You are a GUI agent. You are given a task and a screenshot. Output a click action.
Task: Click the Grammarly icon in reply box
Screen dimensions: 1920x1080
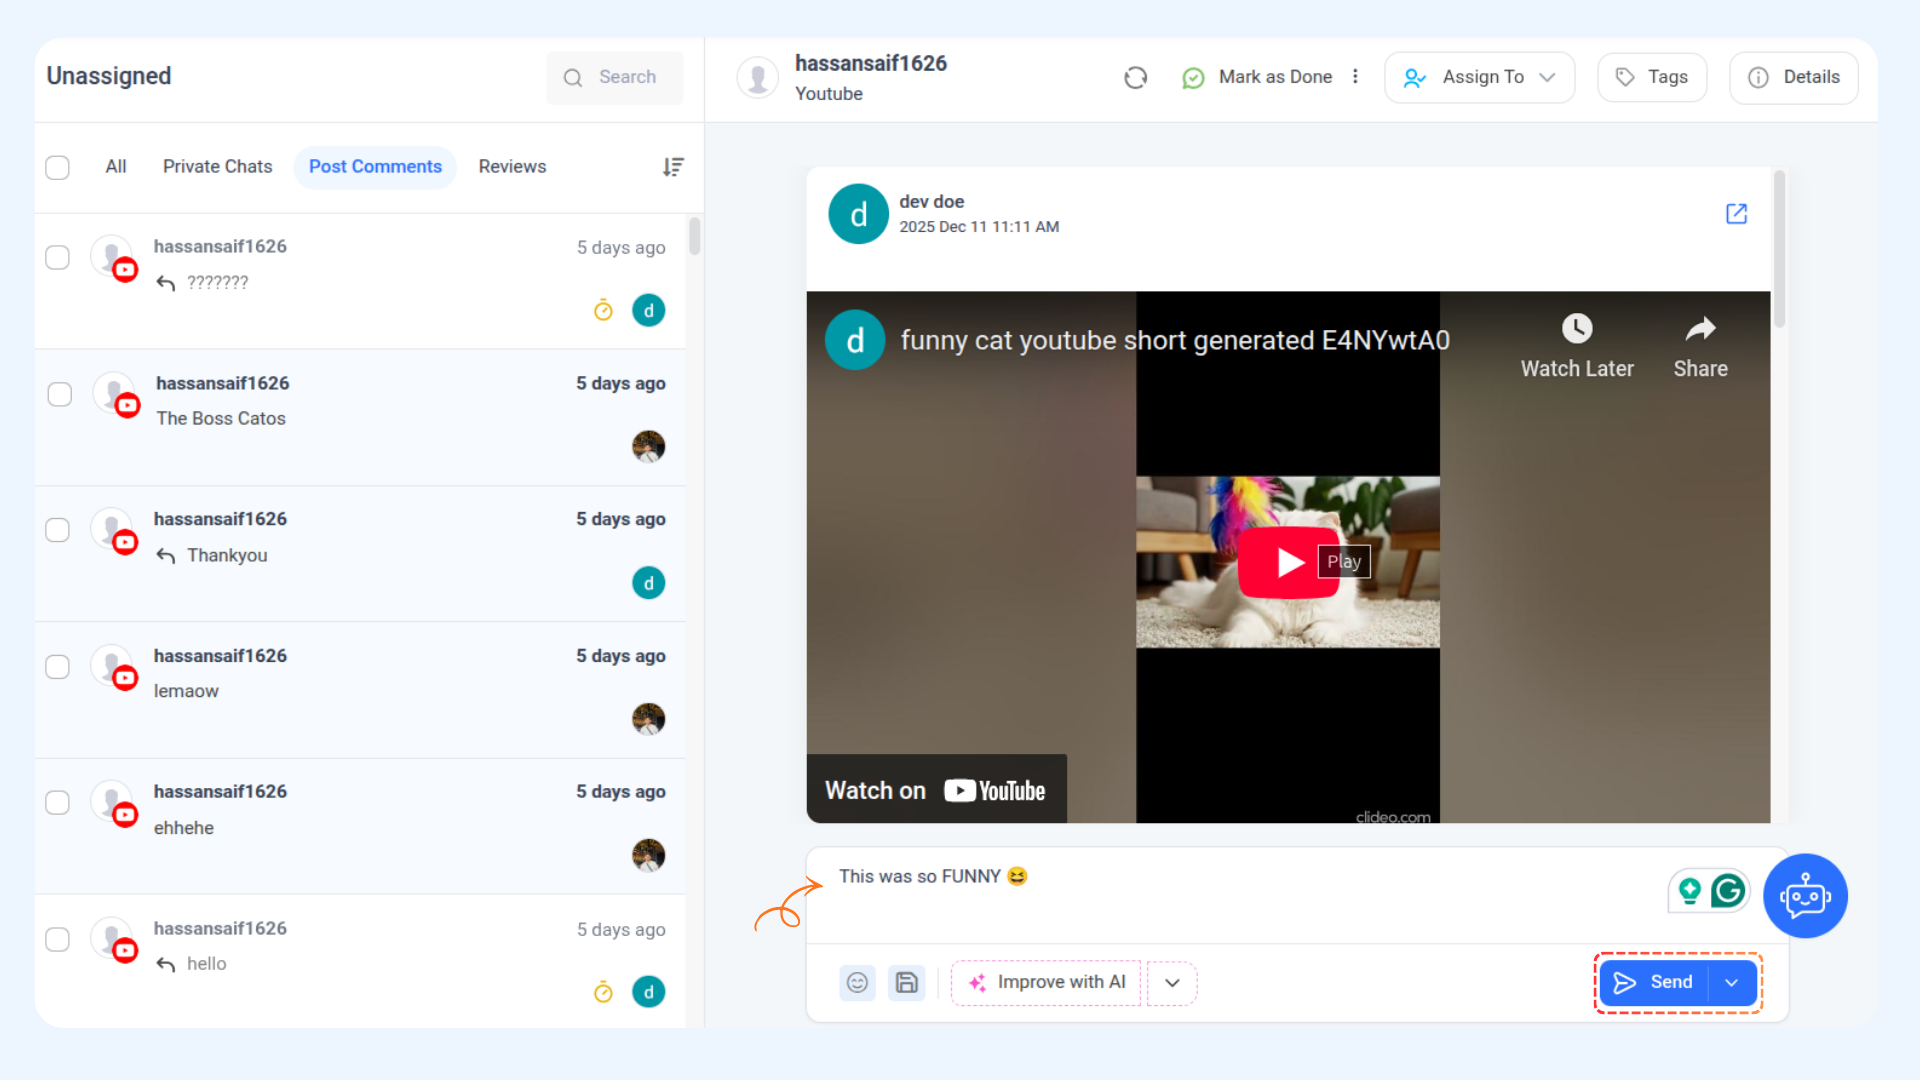point(1728,890)
